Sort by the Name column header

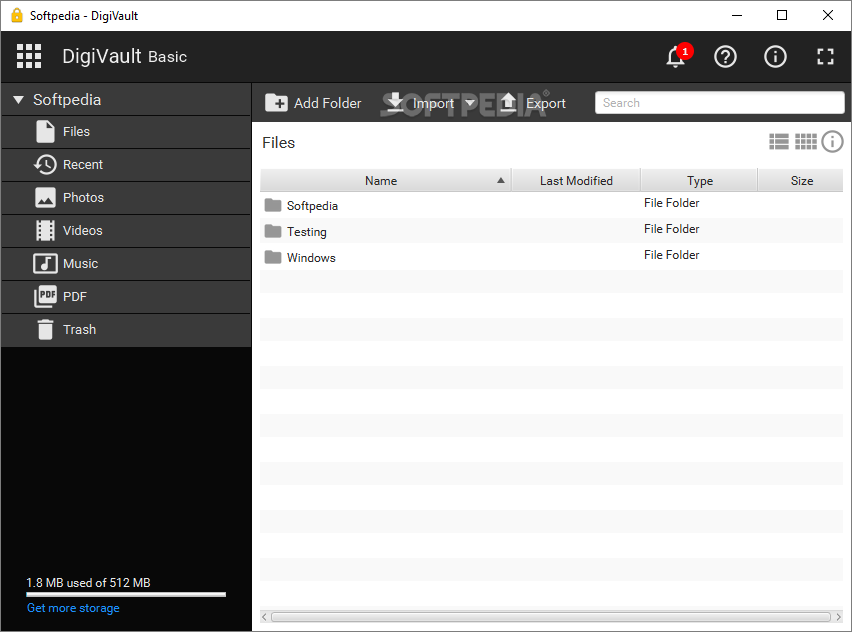385,180
